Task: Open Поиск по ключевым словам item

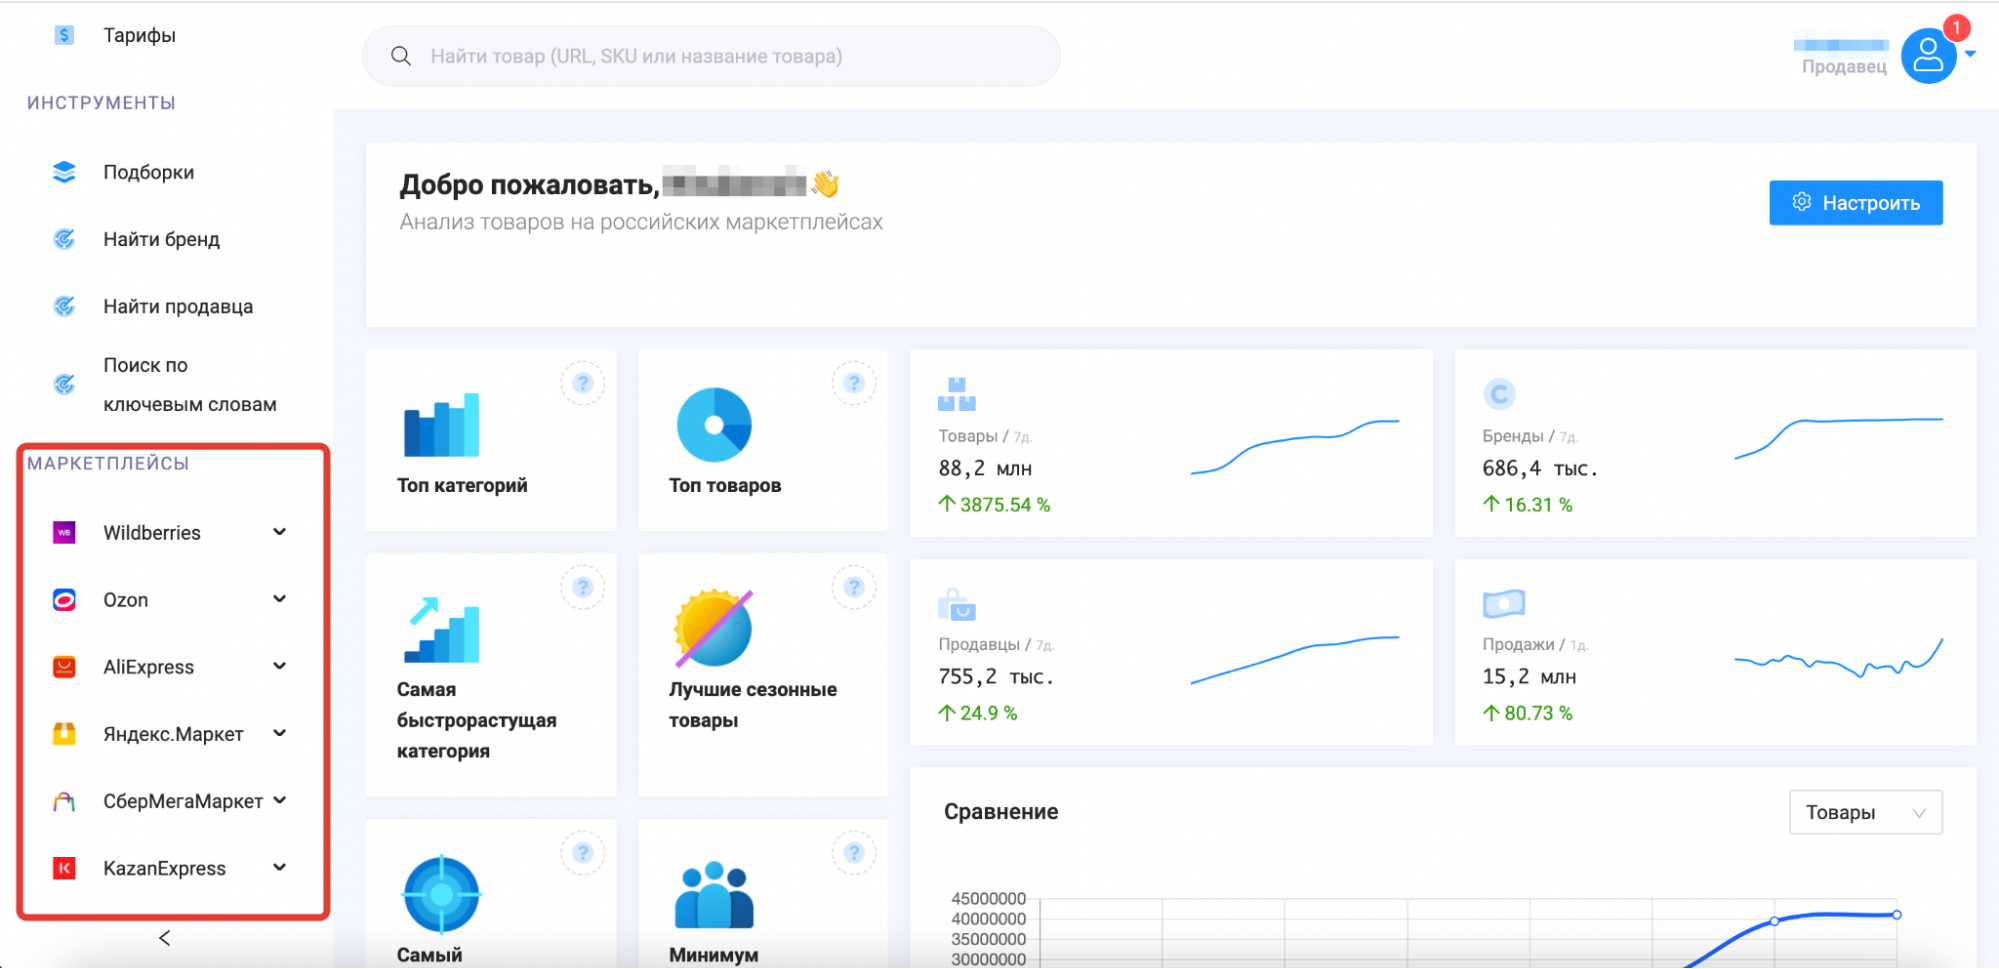Action: (190, 384)
